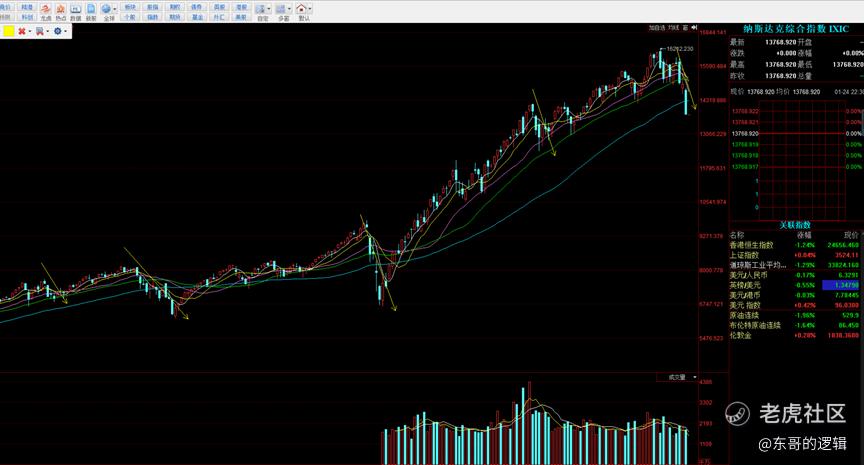Click the red X delete drawing icon
Screen dimensions: 864x465
[x=21, y=31]
